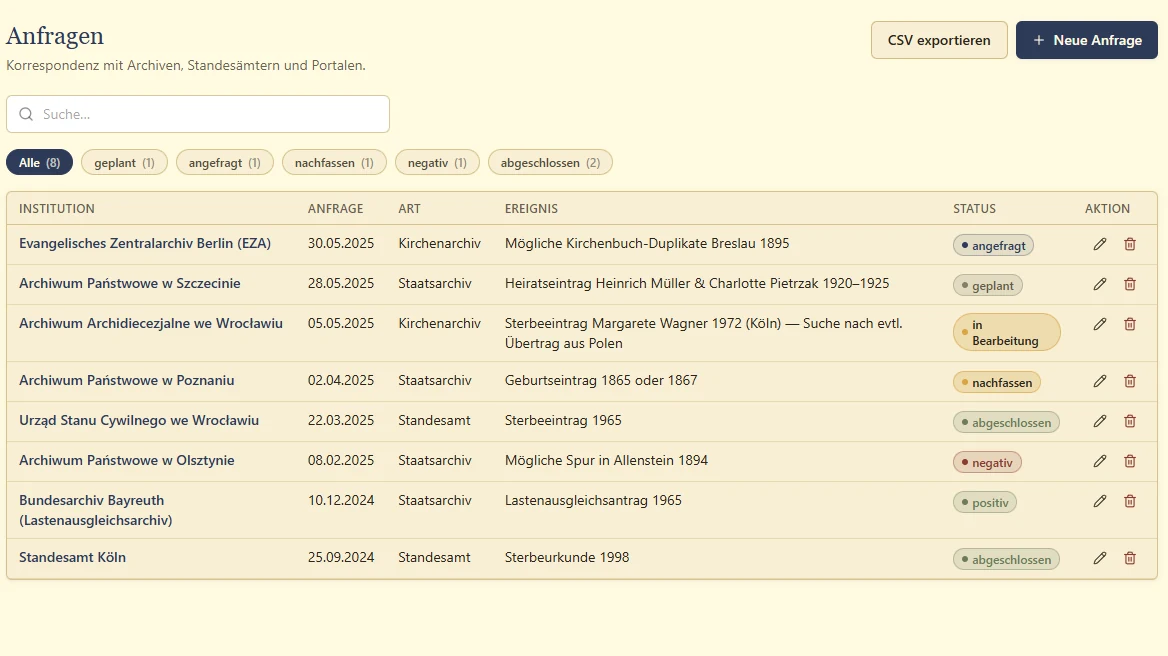This screenshot has height=656, width=1168.
Task: Open Archiwum Państwowe w Szczecinie entry
Action: coord(130,284)
